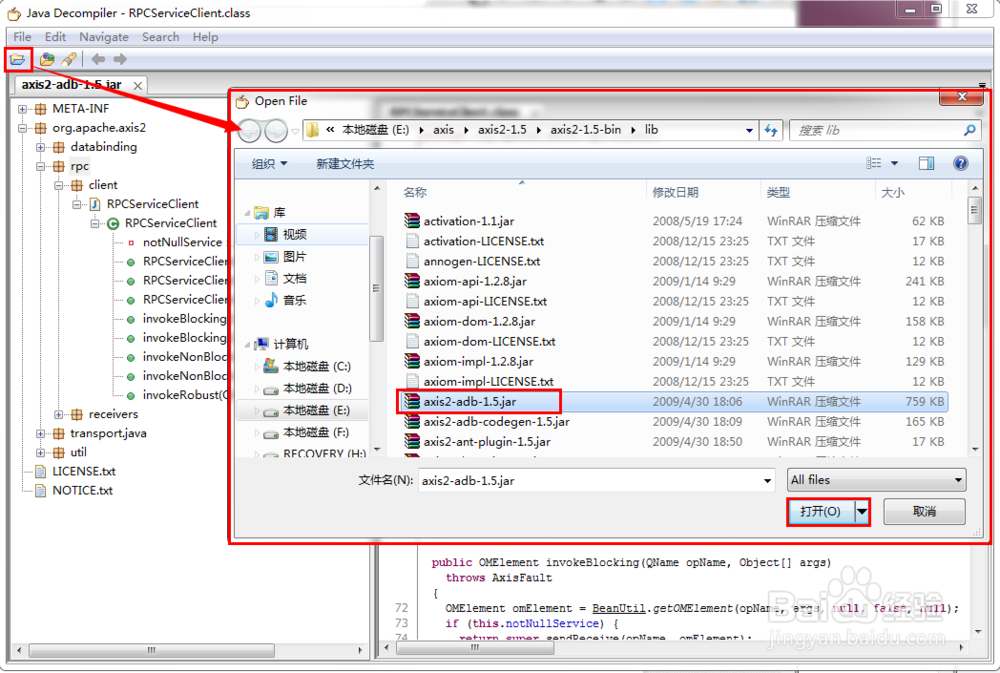Select axiom-impl-1.2.8.jar file

(x=478, y=362)
